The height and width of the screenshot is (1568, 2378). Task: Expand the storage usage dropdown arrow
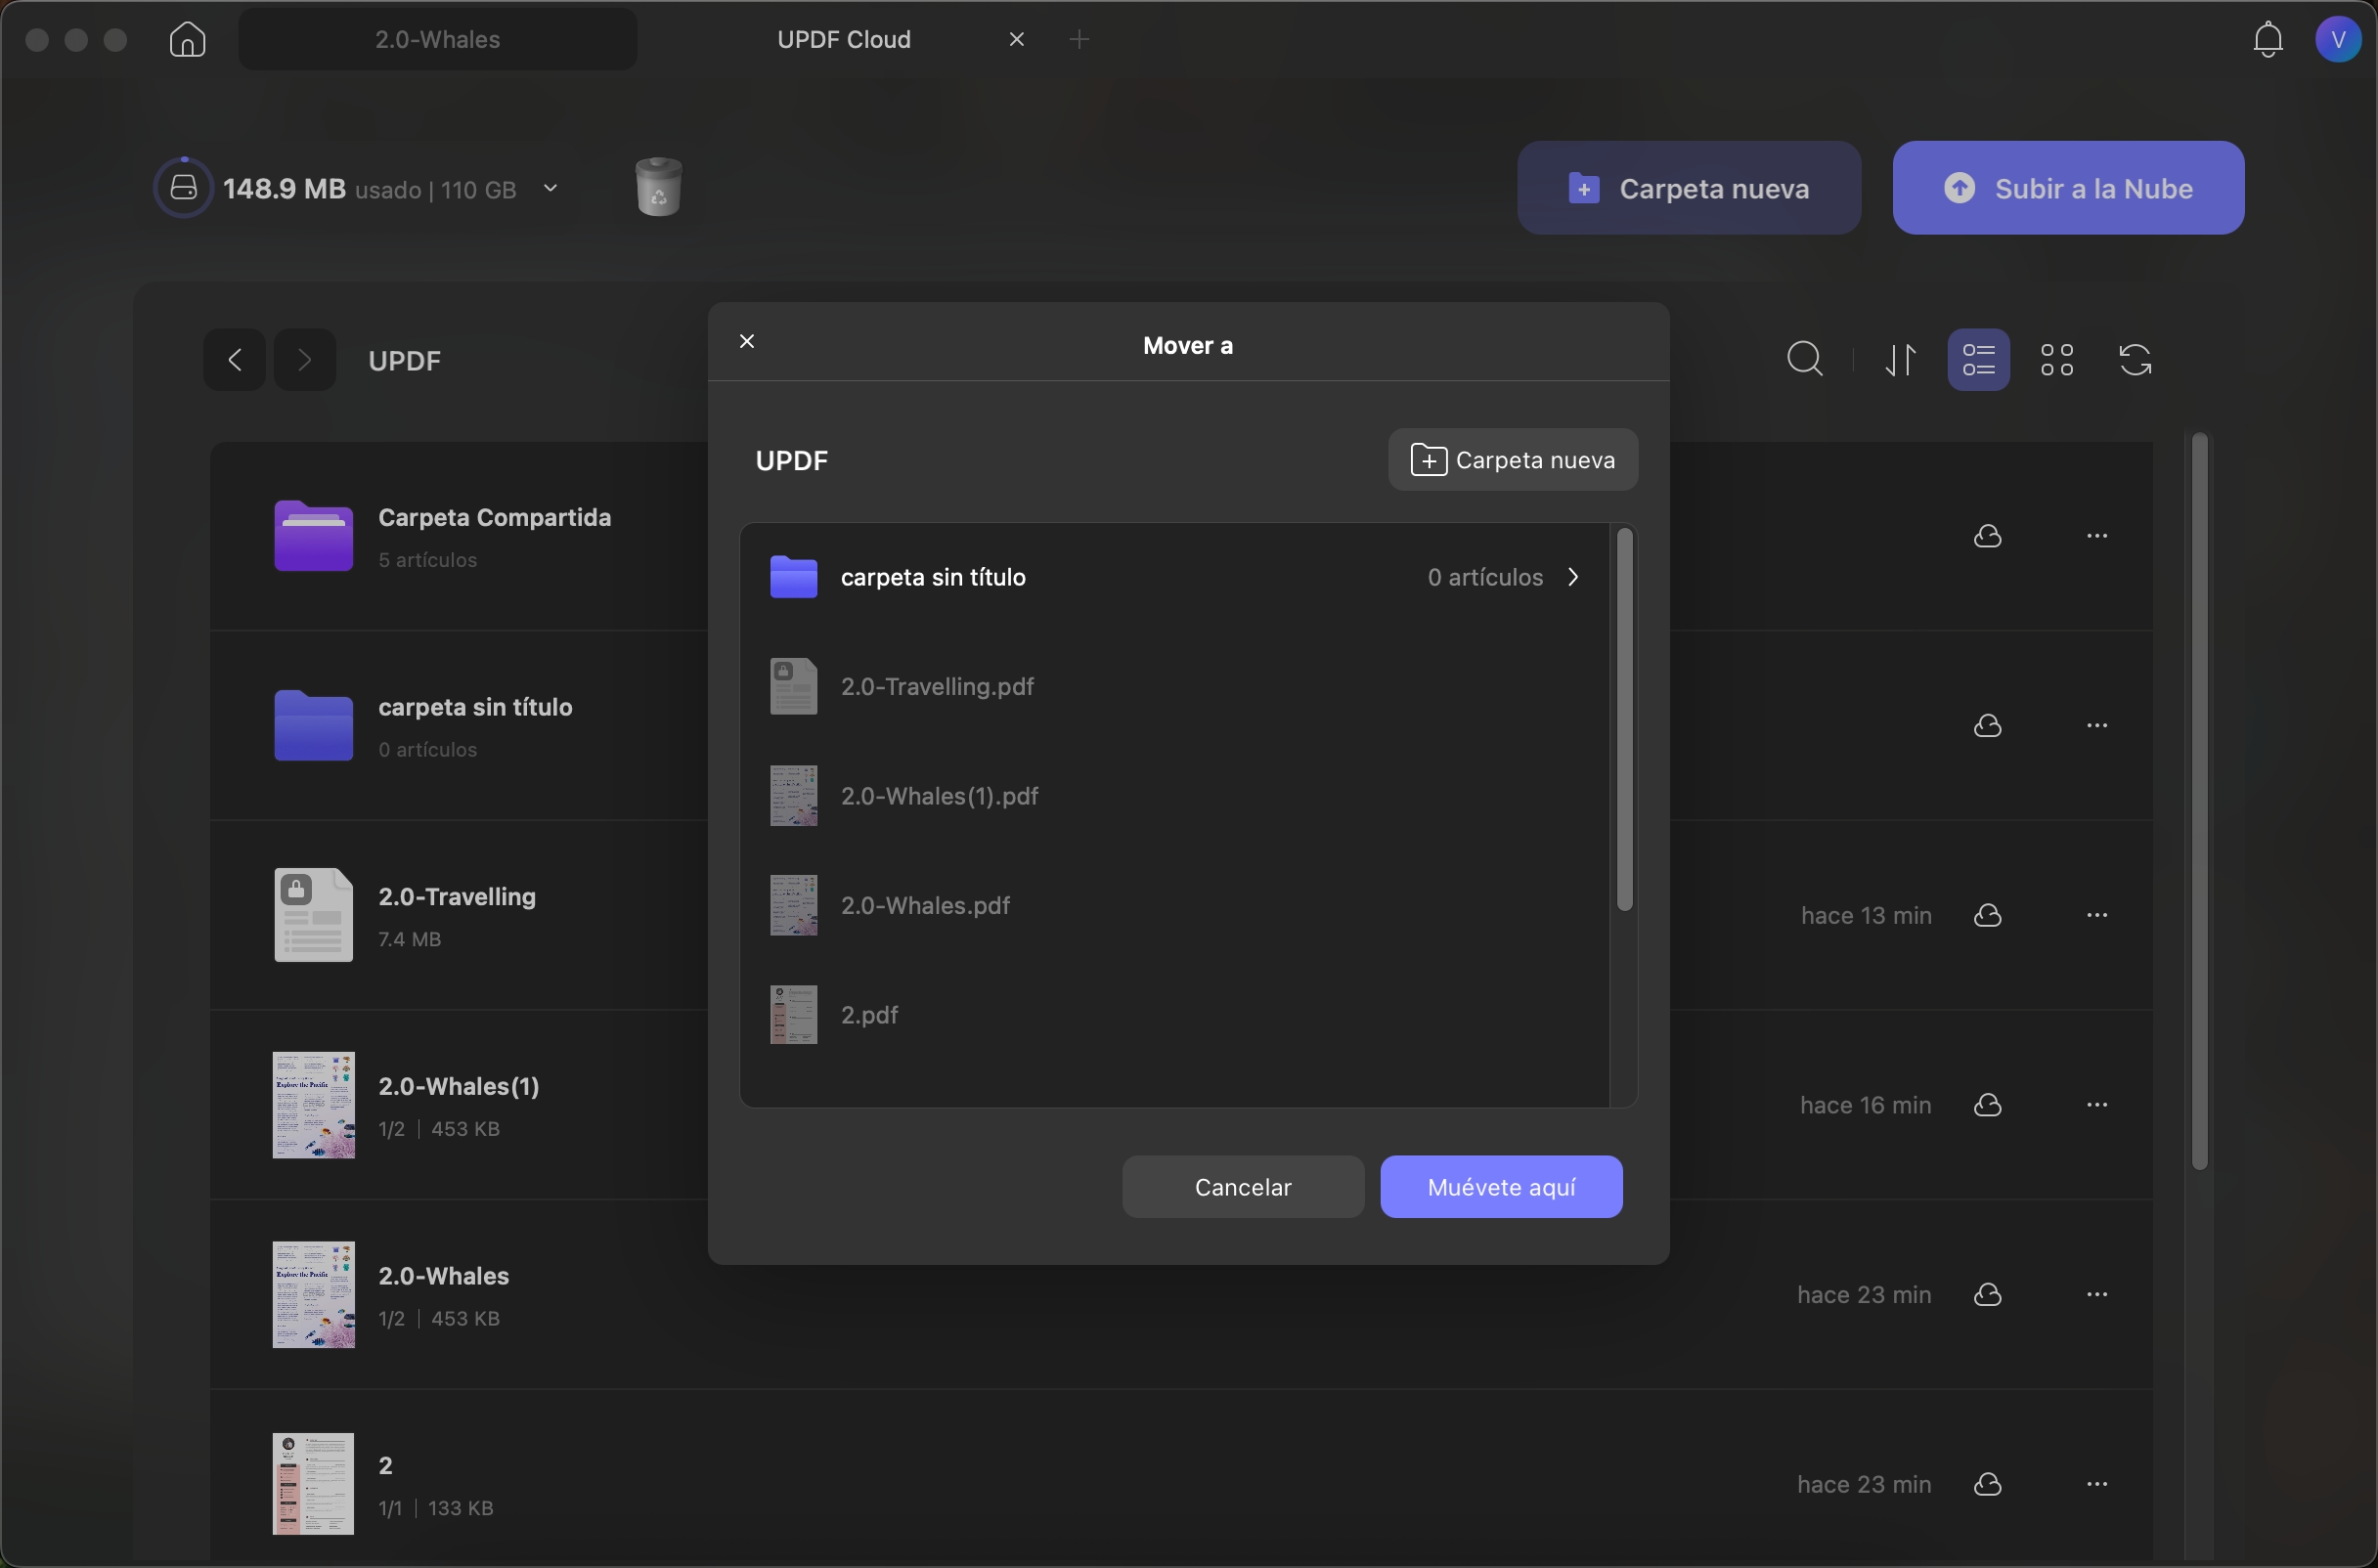pyautogui.click(x=550, y=188)
